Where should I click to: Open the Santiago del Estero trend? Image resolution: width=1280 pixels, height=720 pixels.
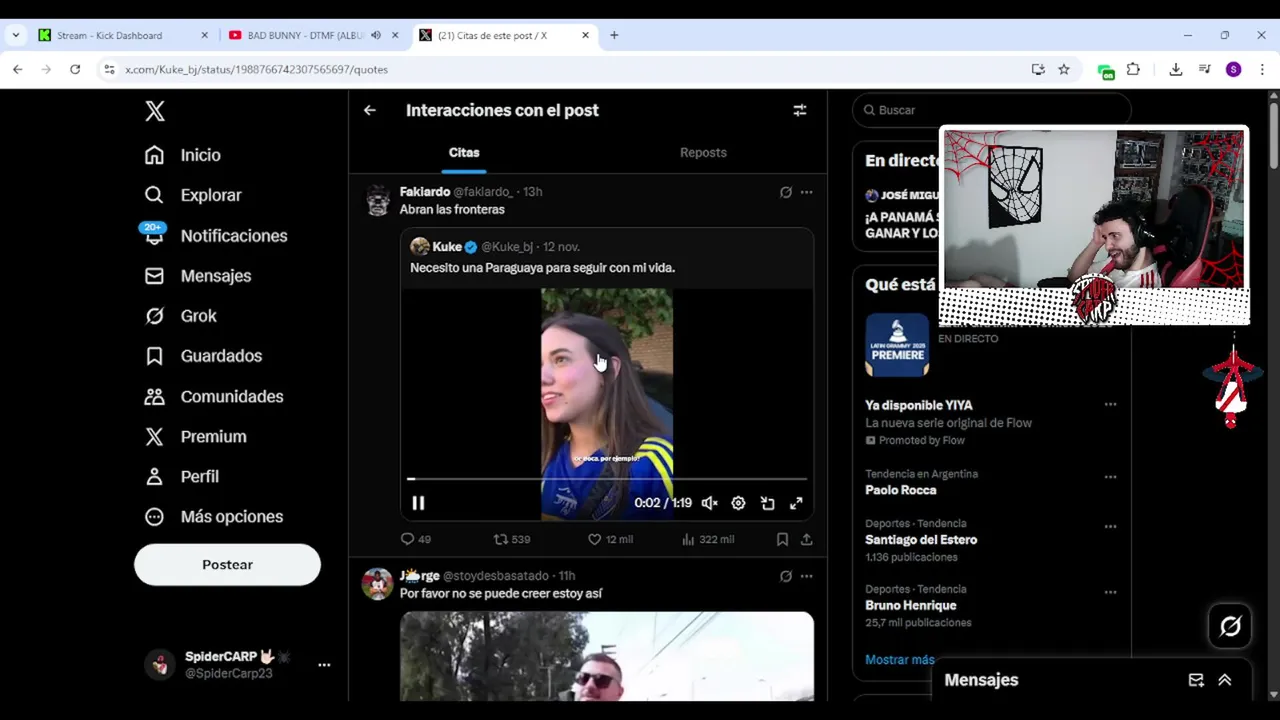[x=921, y=540]
